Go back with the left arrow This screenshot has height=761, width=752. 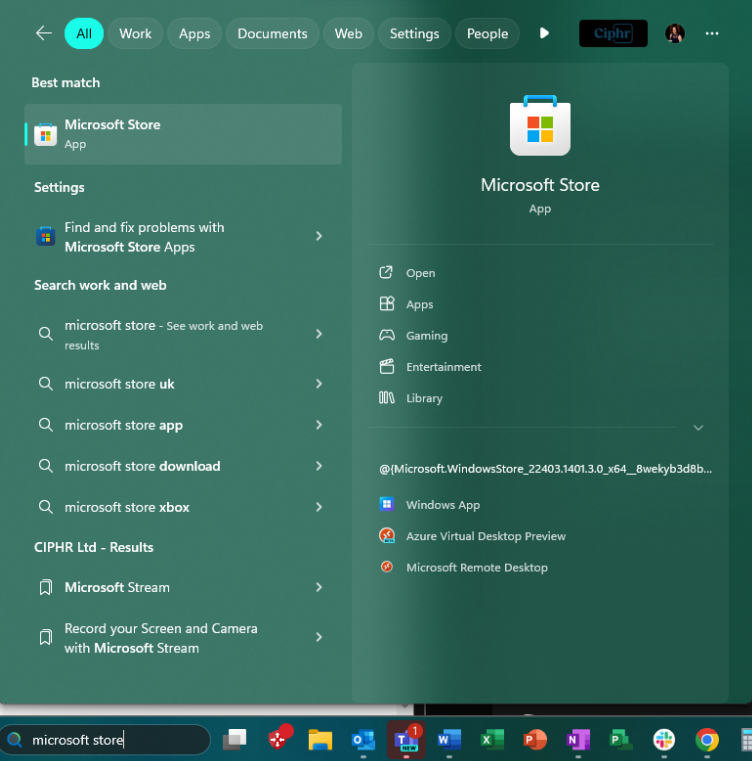44,33
